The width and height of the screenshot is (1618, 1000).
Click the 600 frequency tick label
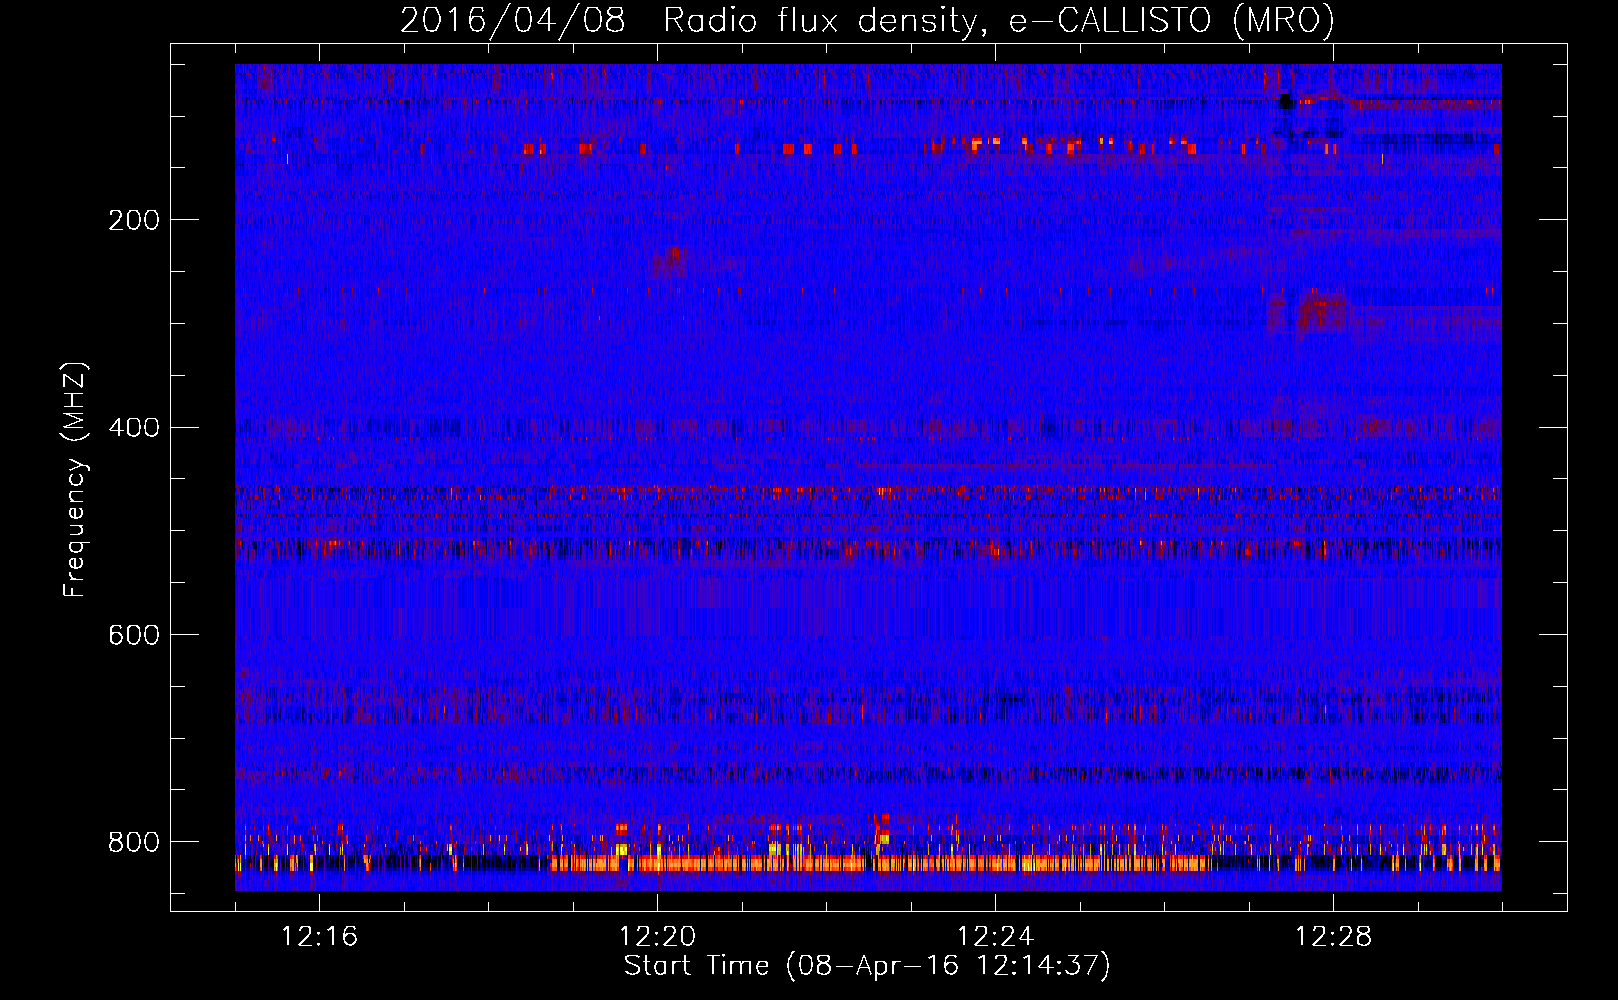pyautogui.click(x=134, y=636)
